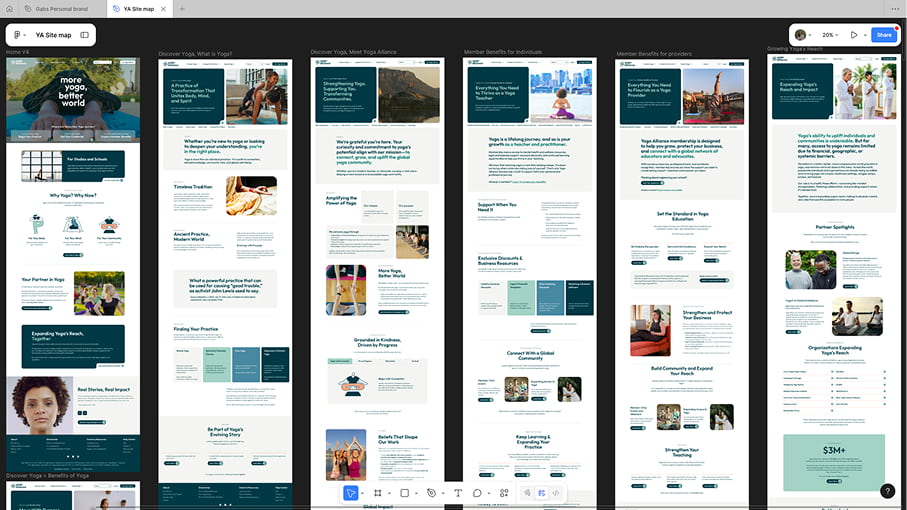Switch to Design mode toggle
The height and width of the screenshot is (510, 907).
coord(541,493)
